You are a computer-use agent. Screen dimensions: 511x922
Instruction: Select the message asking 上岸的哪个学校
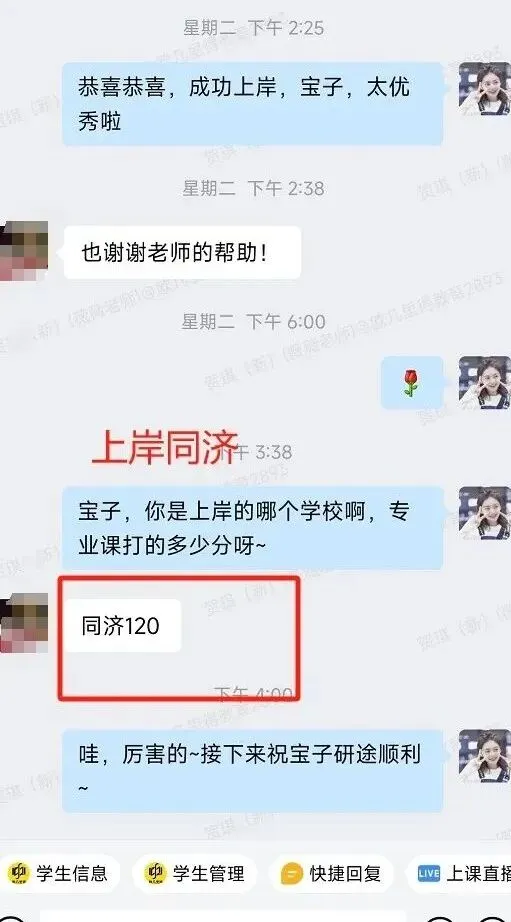[x=252, y=528]
